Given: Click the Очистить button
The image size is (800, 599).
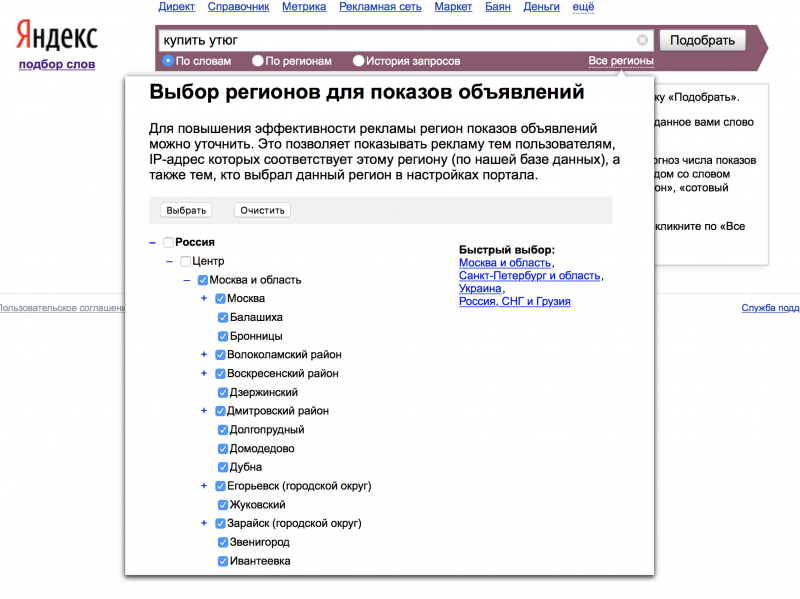Looking at the screenshot, I should pos(262,210).
